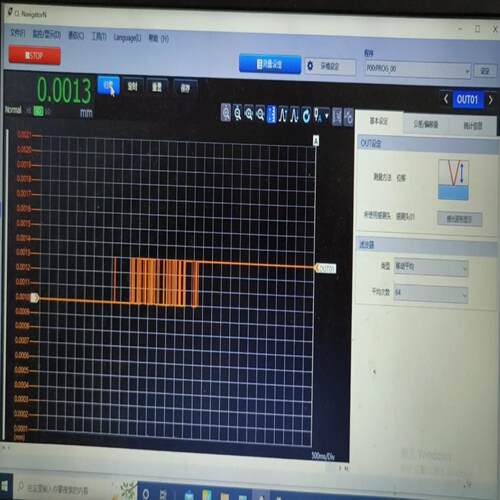The width and height of the screenshot is (500, 500).
Task: Click the blue highlighted zero button beside 0.0013
Action: pos(108,85)
